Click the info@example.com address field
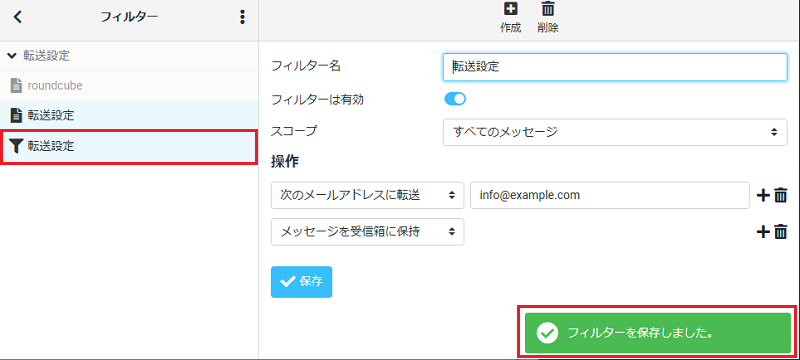The height and width of the screenshot is (360, 800). (x=610, y=195)
